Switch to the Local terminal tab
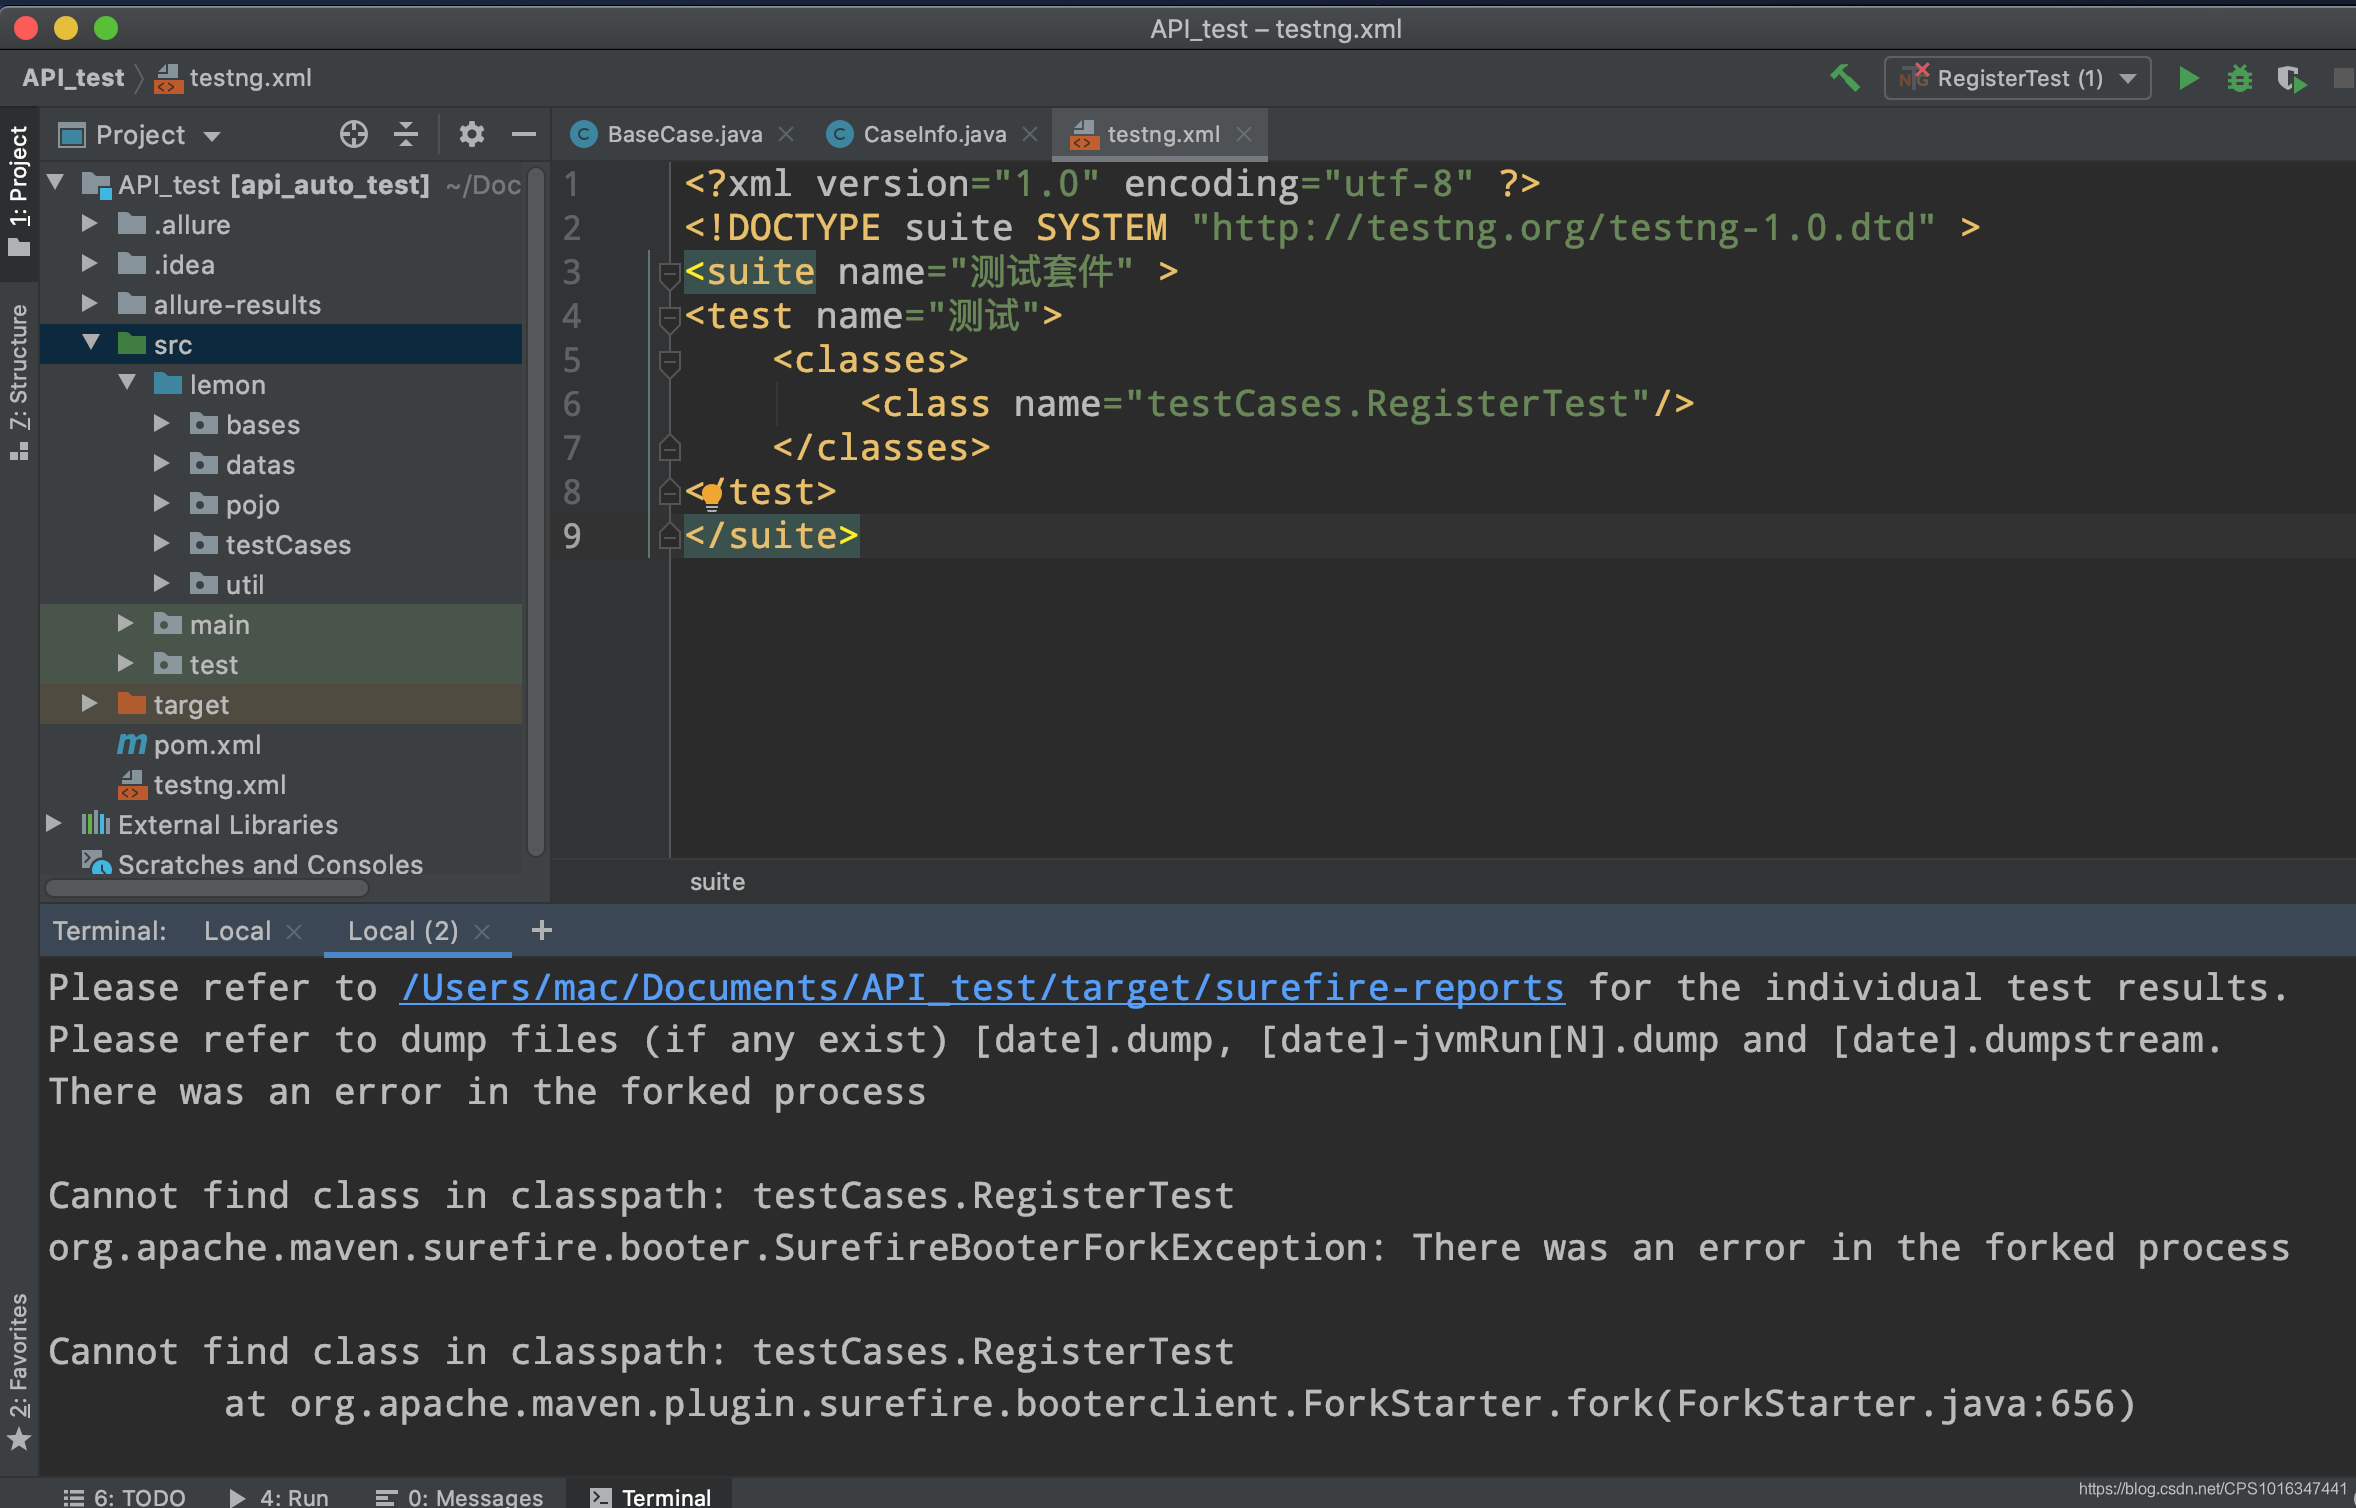 pos(238,930)
